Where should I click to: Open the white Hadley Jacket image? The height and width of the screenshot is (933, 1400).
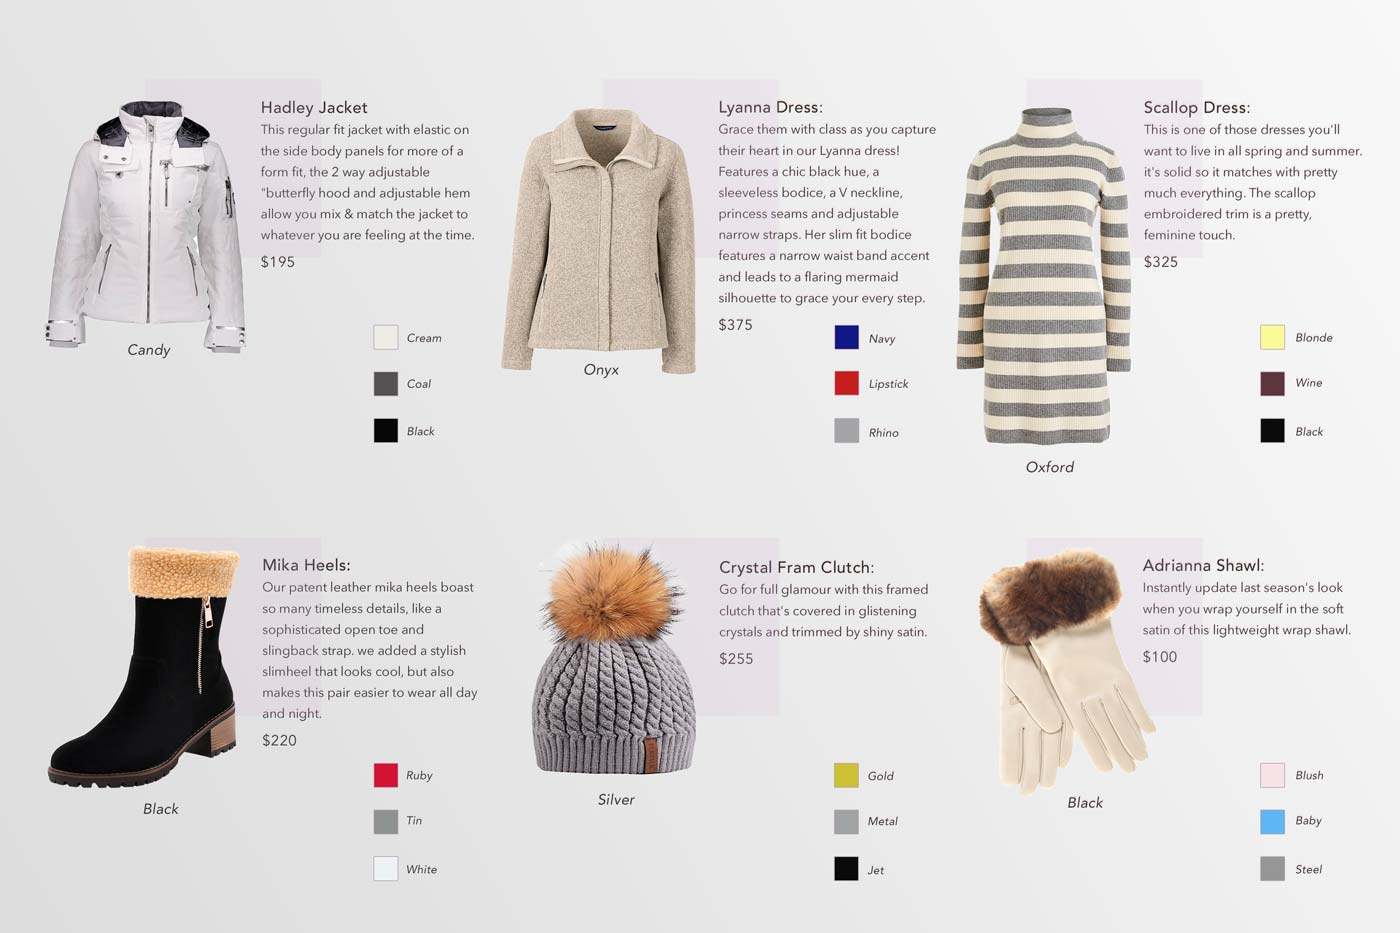(146, 226)
